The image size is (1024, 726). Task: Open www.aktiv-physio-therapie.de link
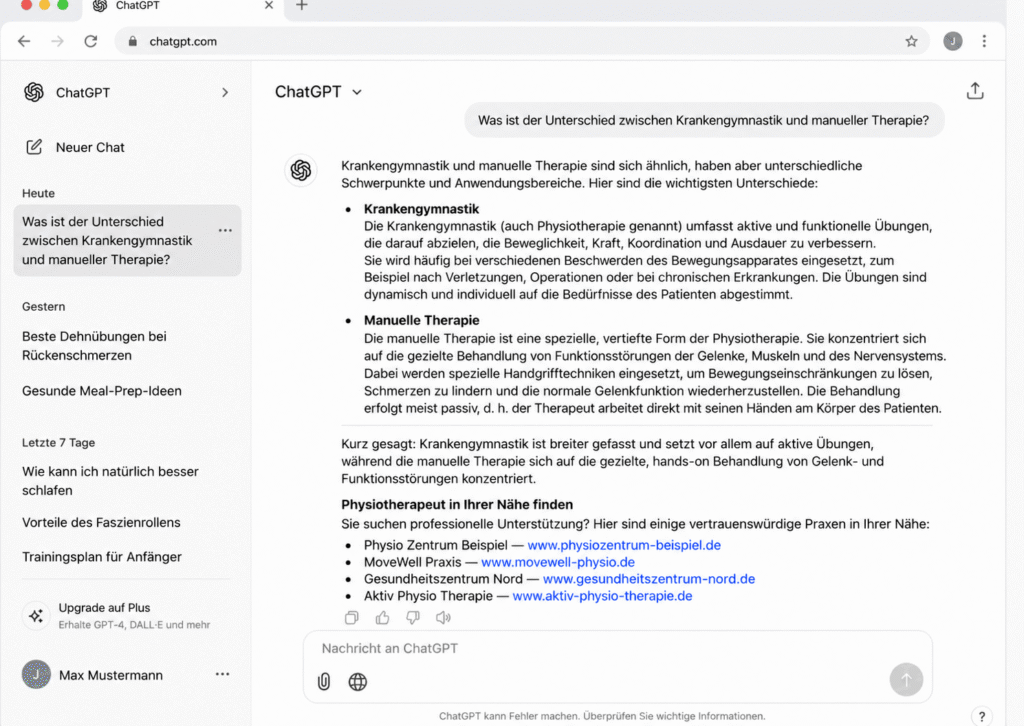(x=602, y=596)
